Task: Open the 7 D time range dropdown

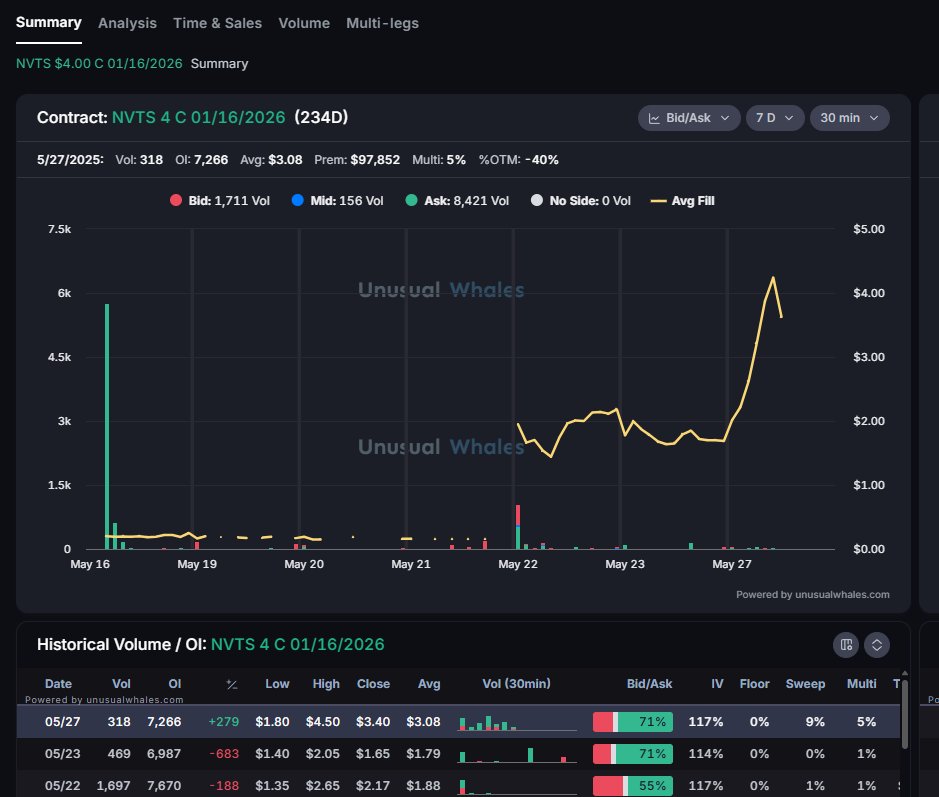Action: tap(775, 118)
